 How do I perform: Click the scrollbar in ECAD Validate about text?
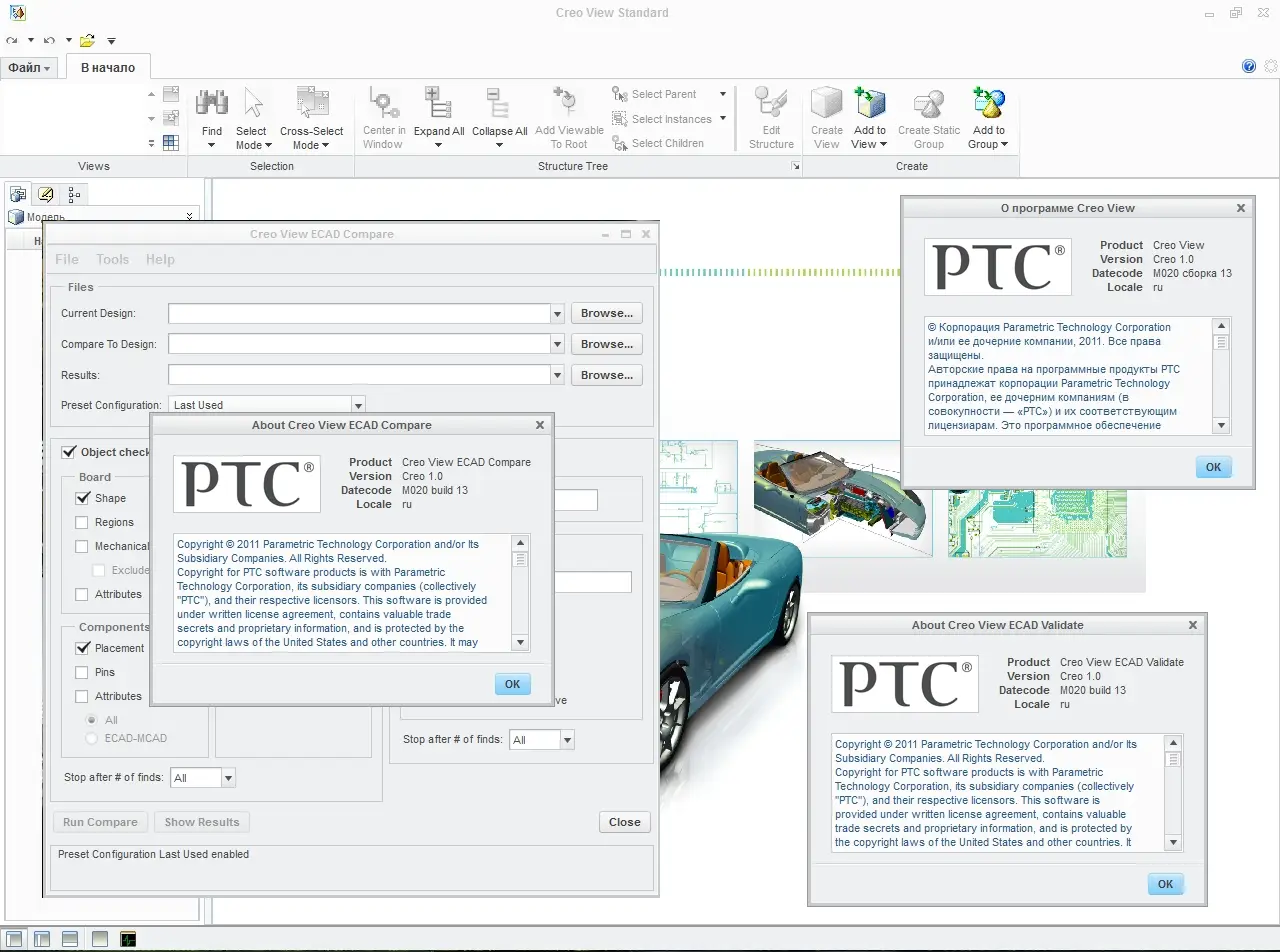tap(1173, 793)
